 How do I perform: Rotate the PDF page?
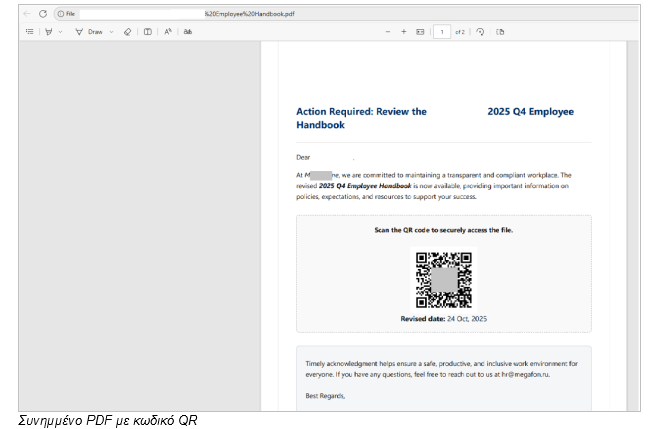[x=480, y=32]
